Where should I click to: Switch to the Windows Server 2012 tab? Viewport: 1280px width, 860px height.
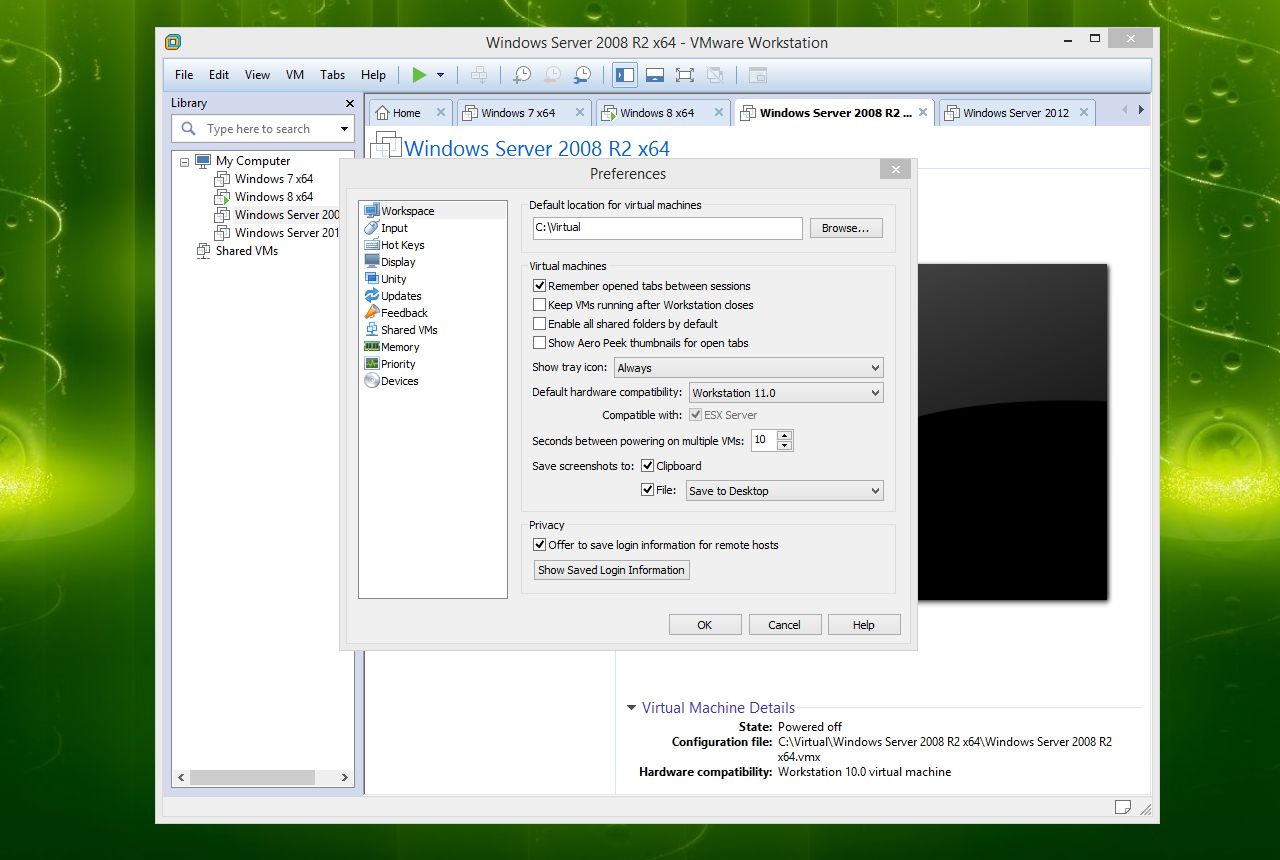click(x=1016, y=113)
